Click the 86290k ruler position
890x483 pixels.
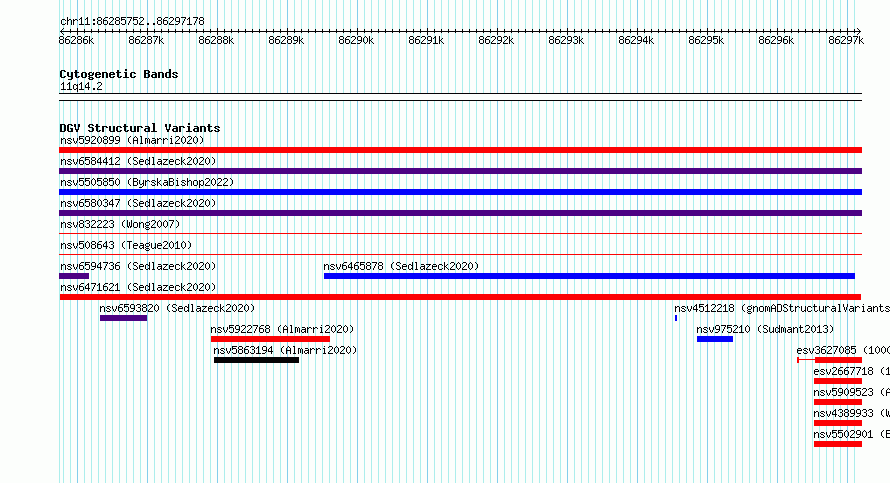click(356, 40)
